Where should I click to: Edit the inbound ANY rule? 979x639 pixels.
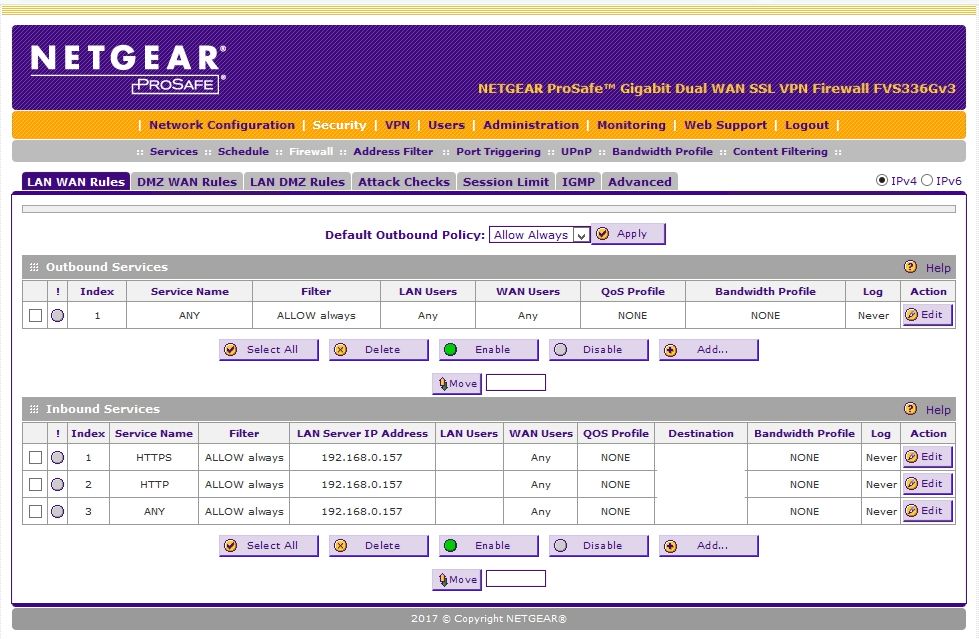[927, 510]
